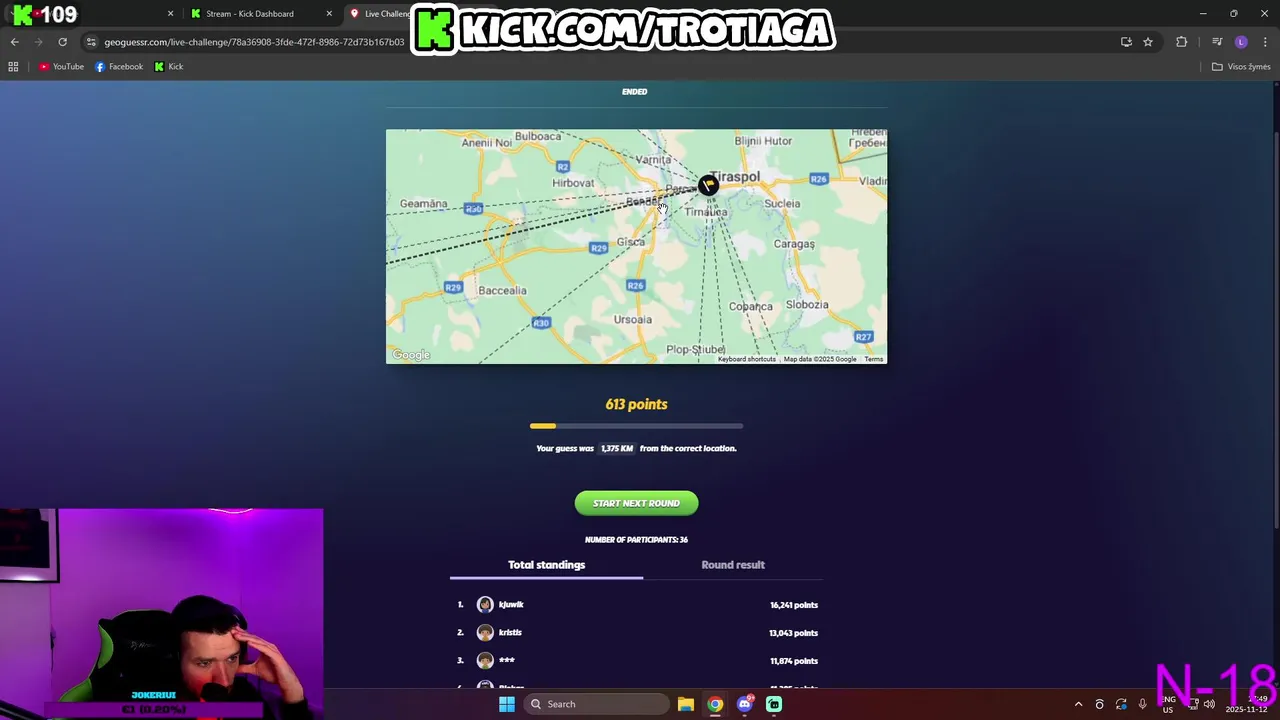Open the Chrome three-dot menu
The height and width of the screenshot is (720, 1280).
click(x=1264, y=42)
